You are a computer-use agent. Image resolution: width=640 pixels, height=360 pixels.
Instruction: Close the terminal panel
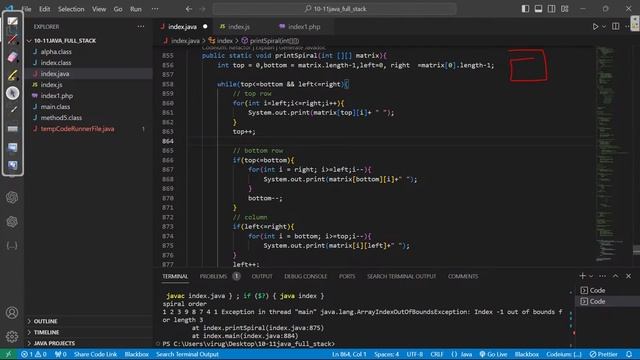coord(629,276)
